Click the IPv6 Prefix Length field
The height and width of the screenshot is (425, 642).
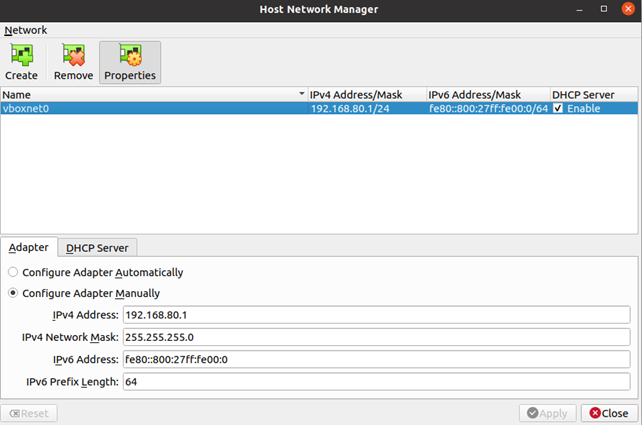click(x=376, y=382)
